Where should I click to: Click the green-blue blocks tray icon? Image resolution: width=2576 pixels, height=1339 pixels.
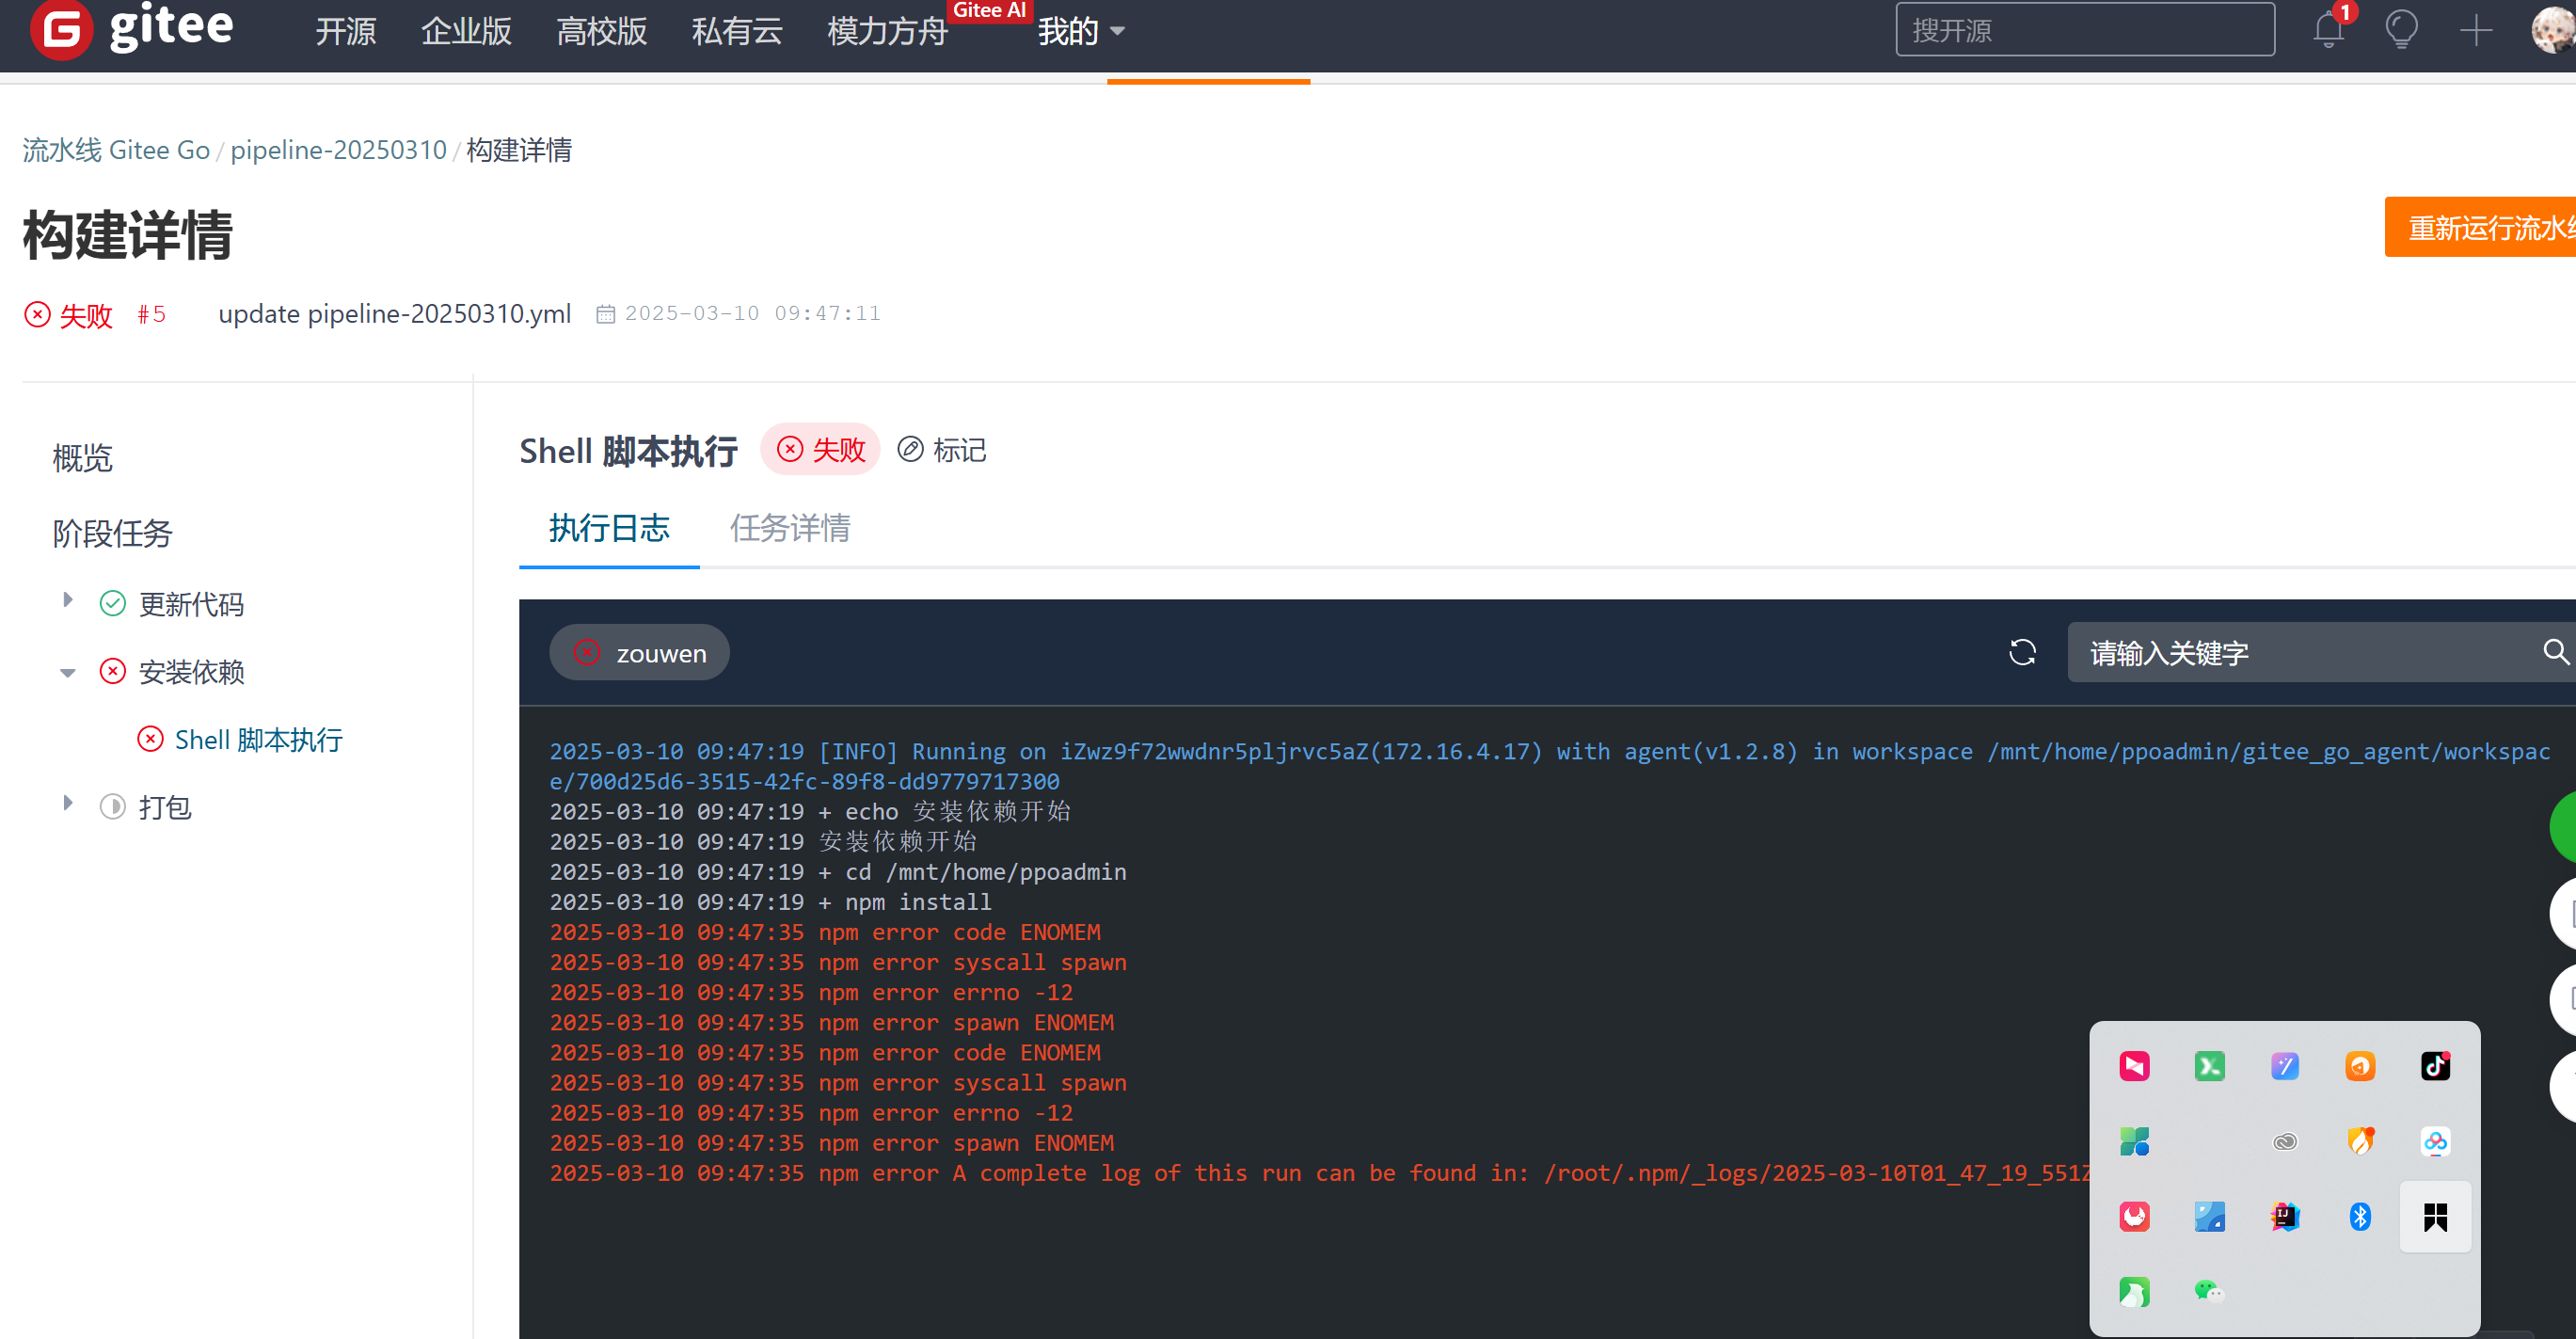[2134, 1141]
